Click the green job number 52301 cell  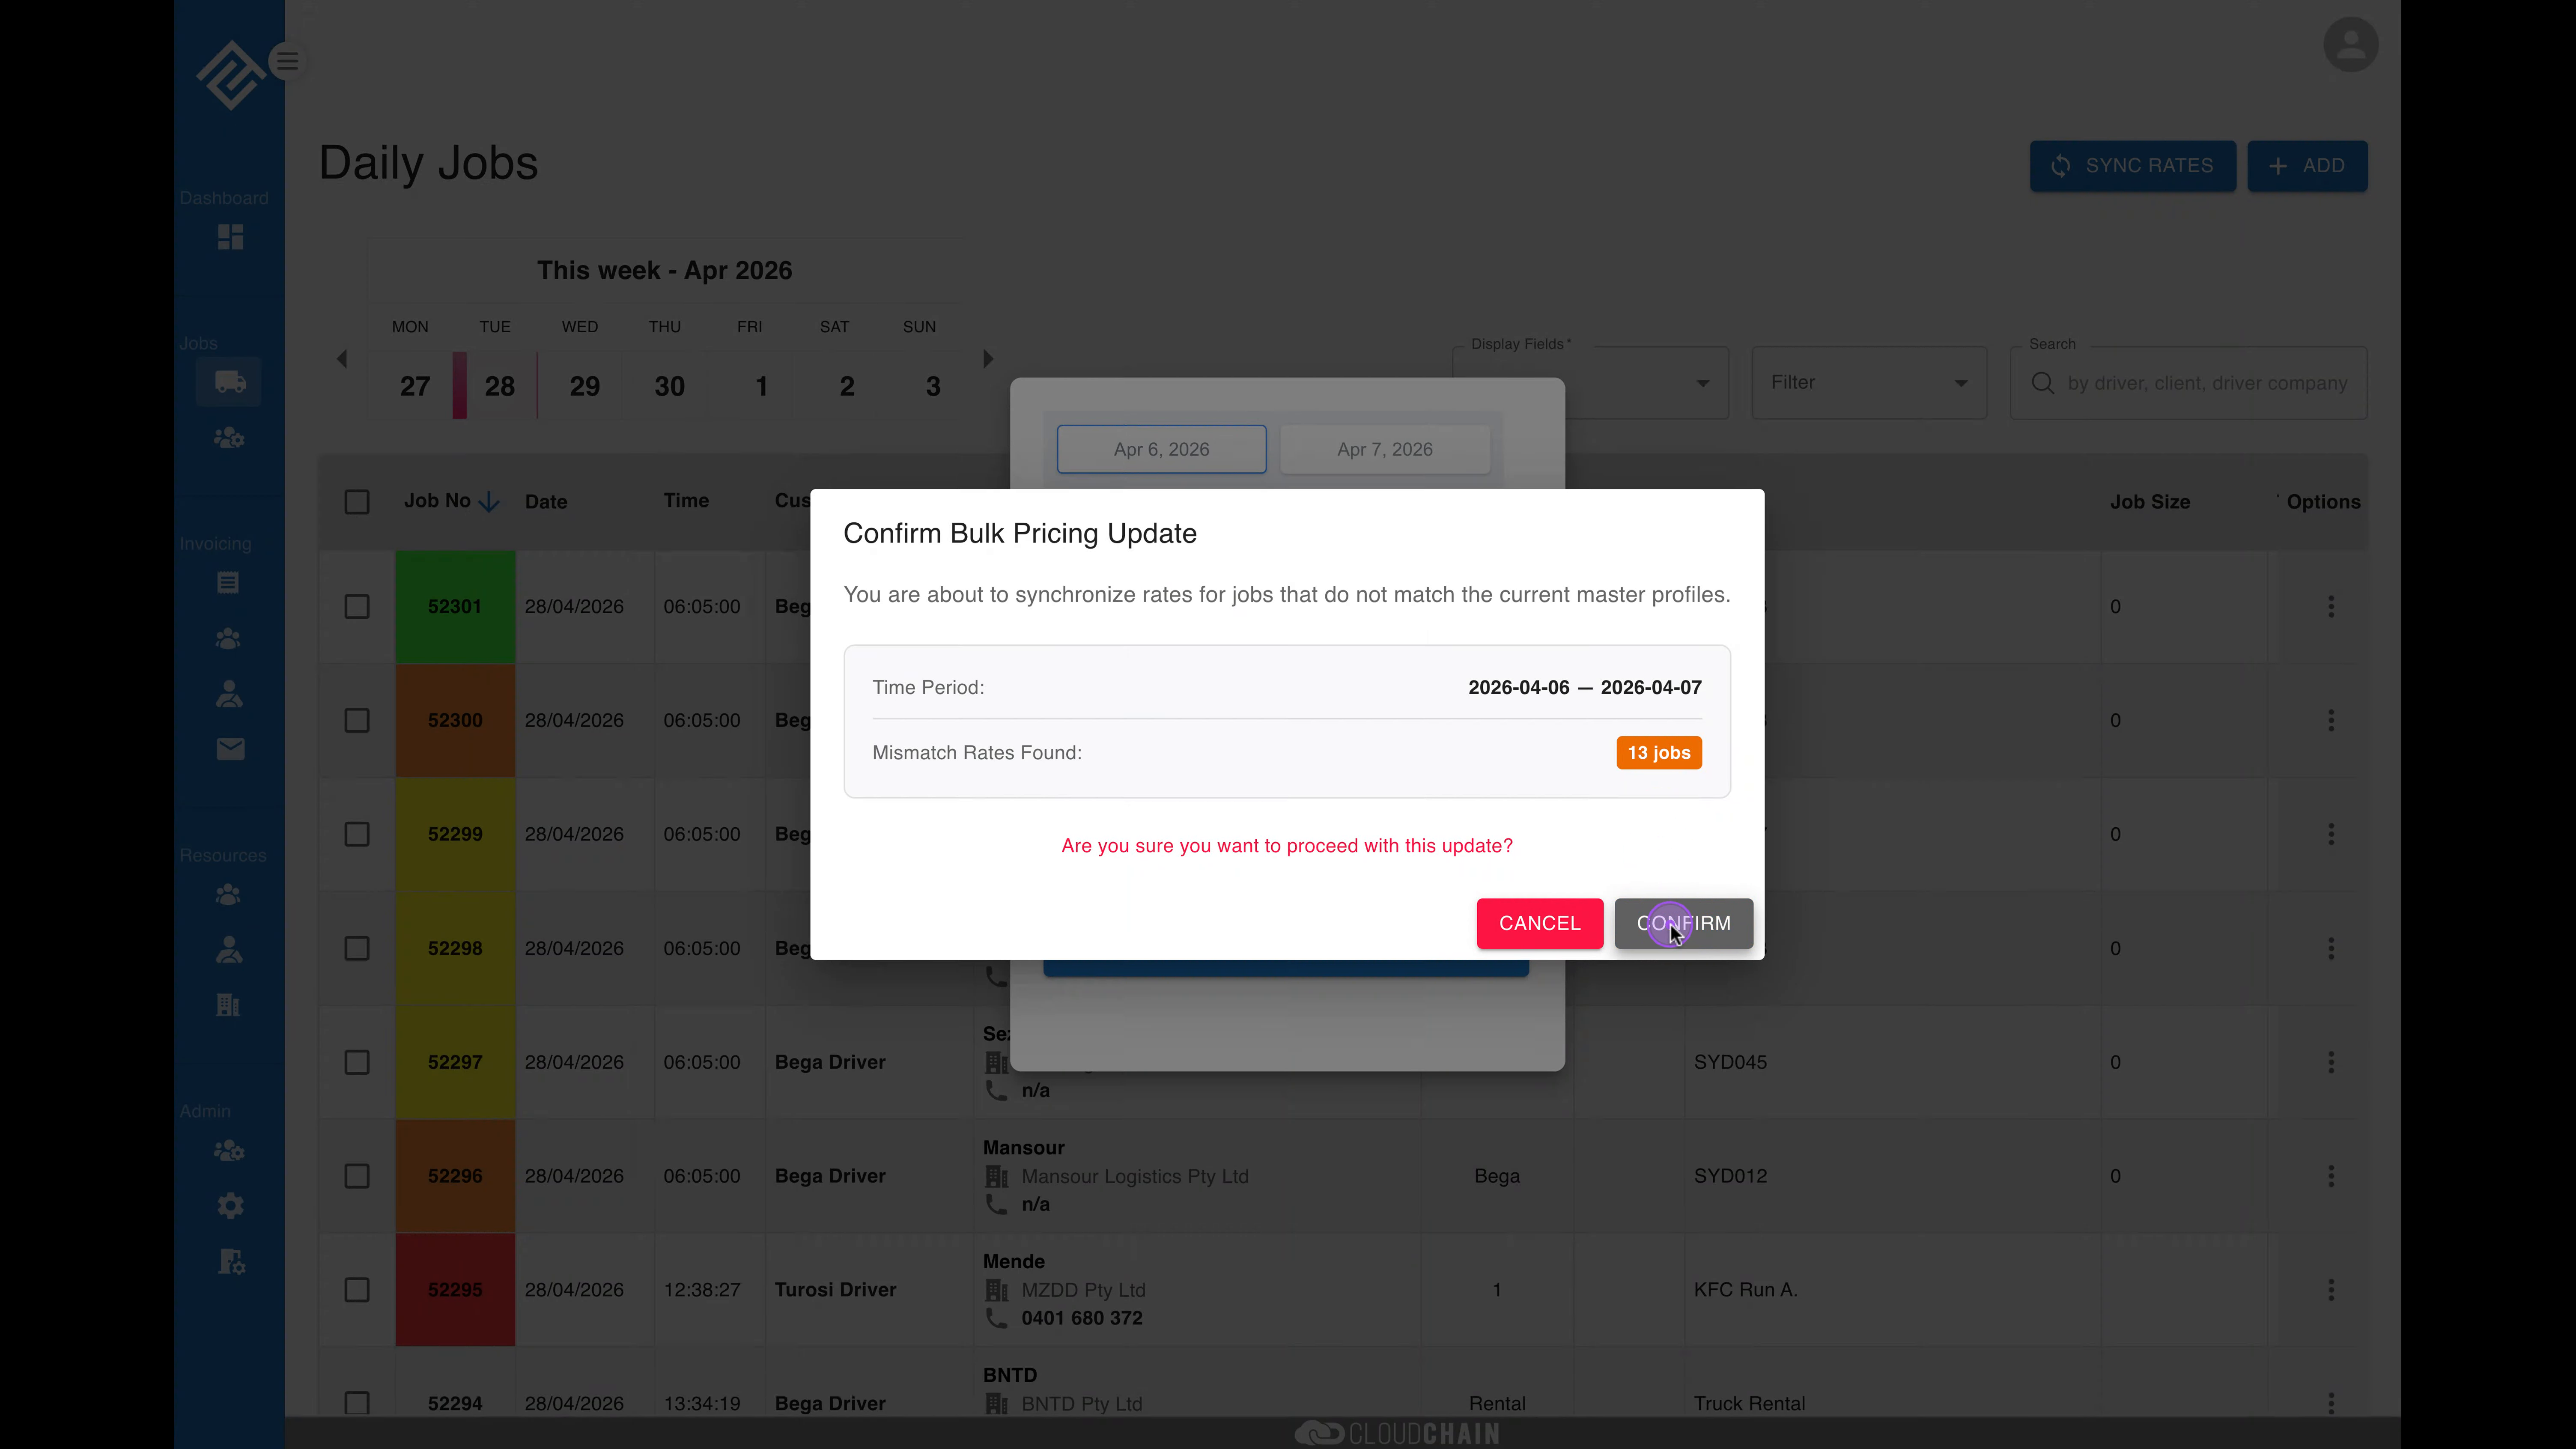455,607
